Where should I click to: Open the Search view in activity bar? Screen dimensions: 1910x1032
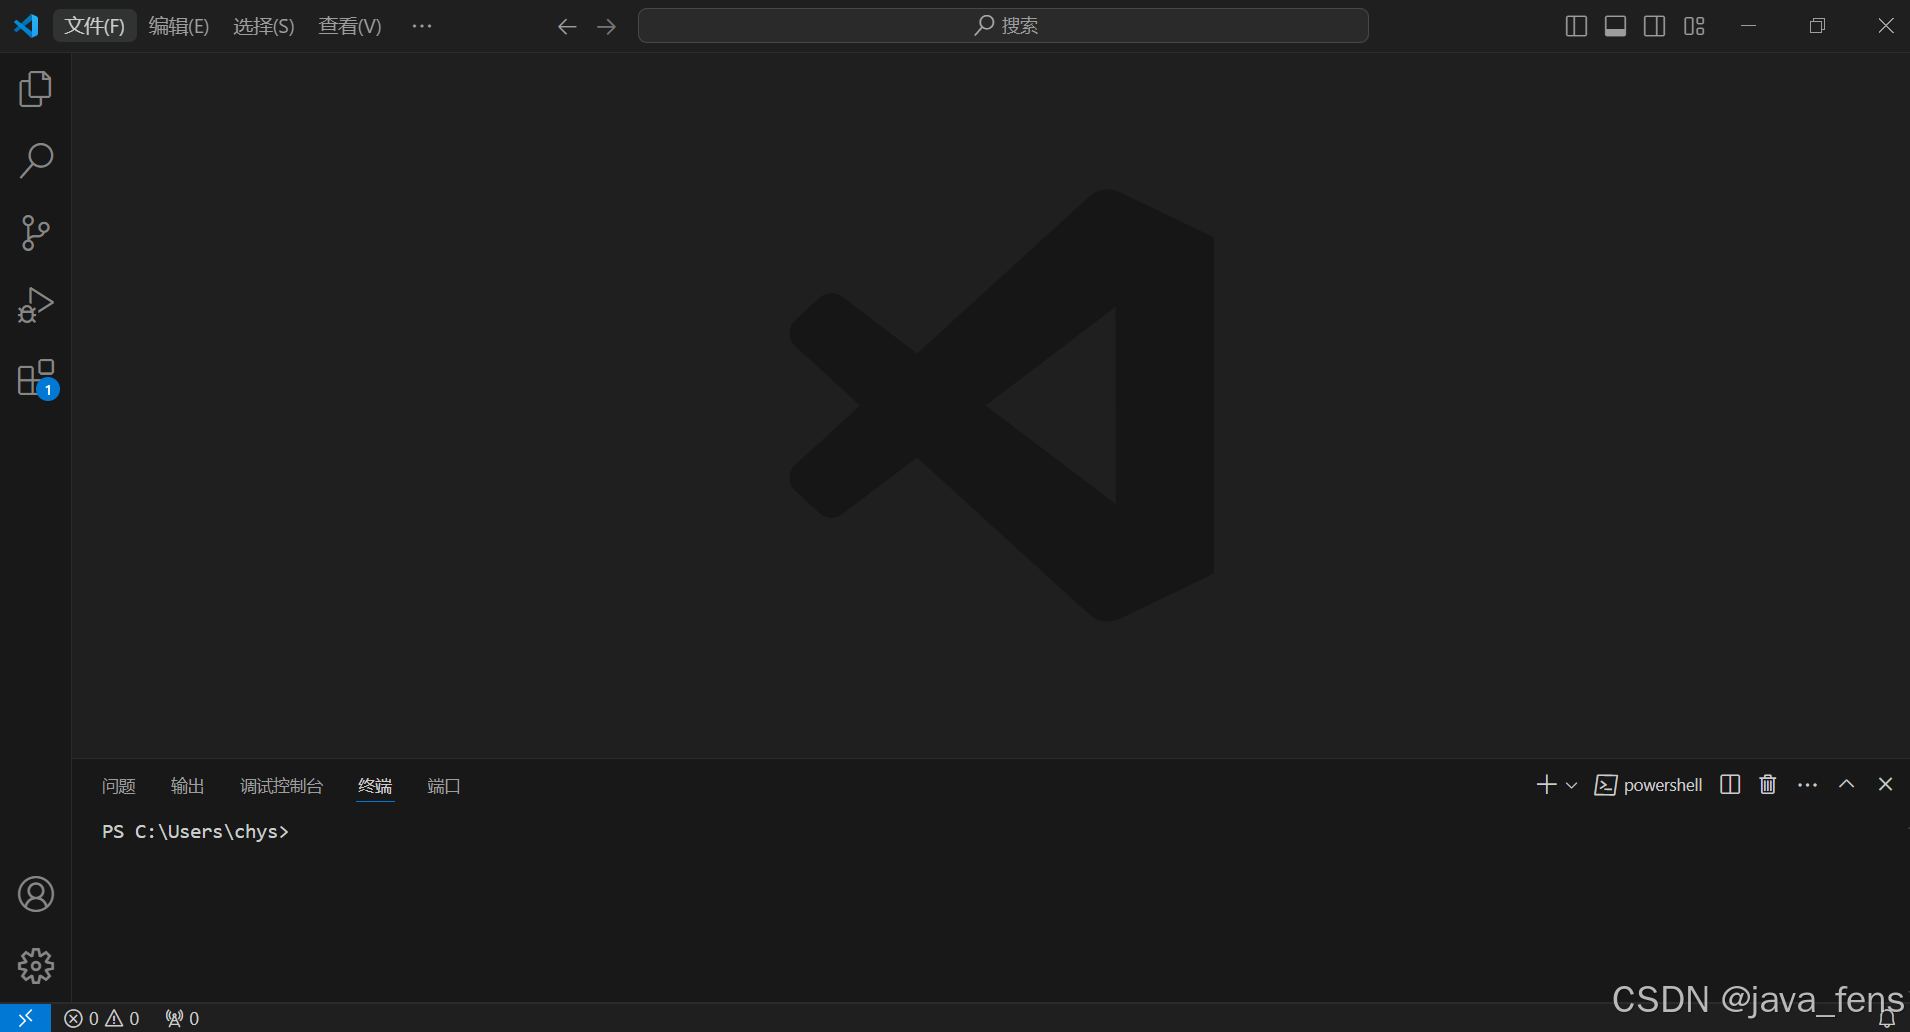(x=35, y=160)
